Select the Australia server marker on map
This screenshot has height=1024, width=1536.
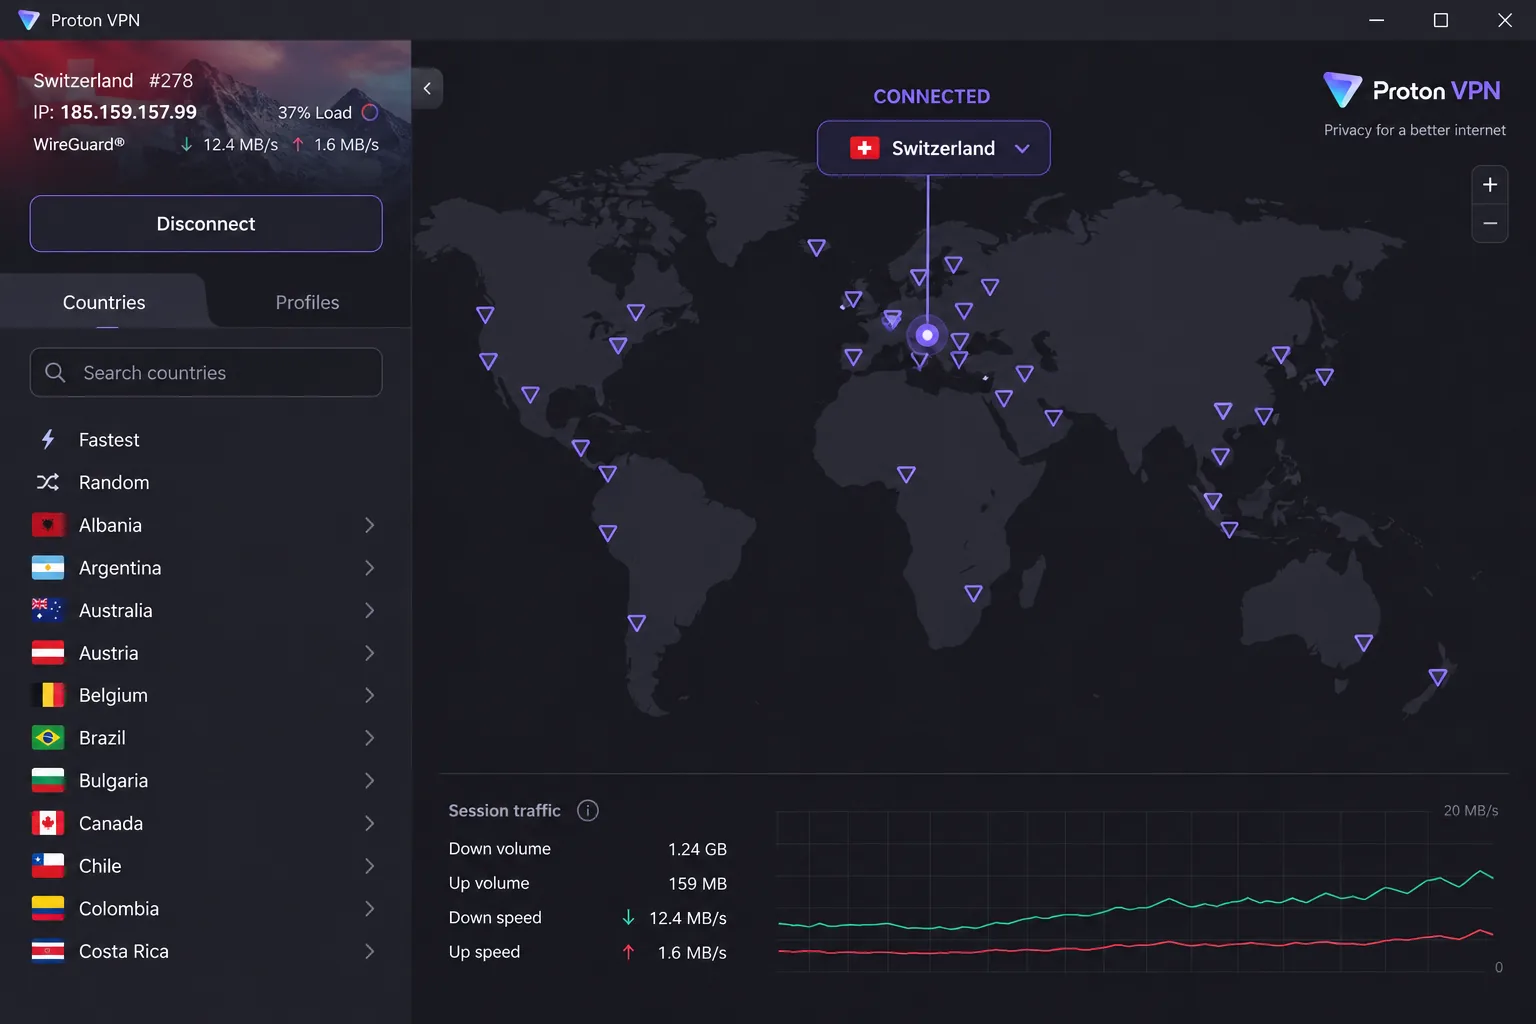pyautogui.click(x=1363, y=642)
